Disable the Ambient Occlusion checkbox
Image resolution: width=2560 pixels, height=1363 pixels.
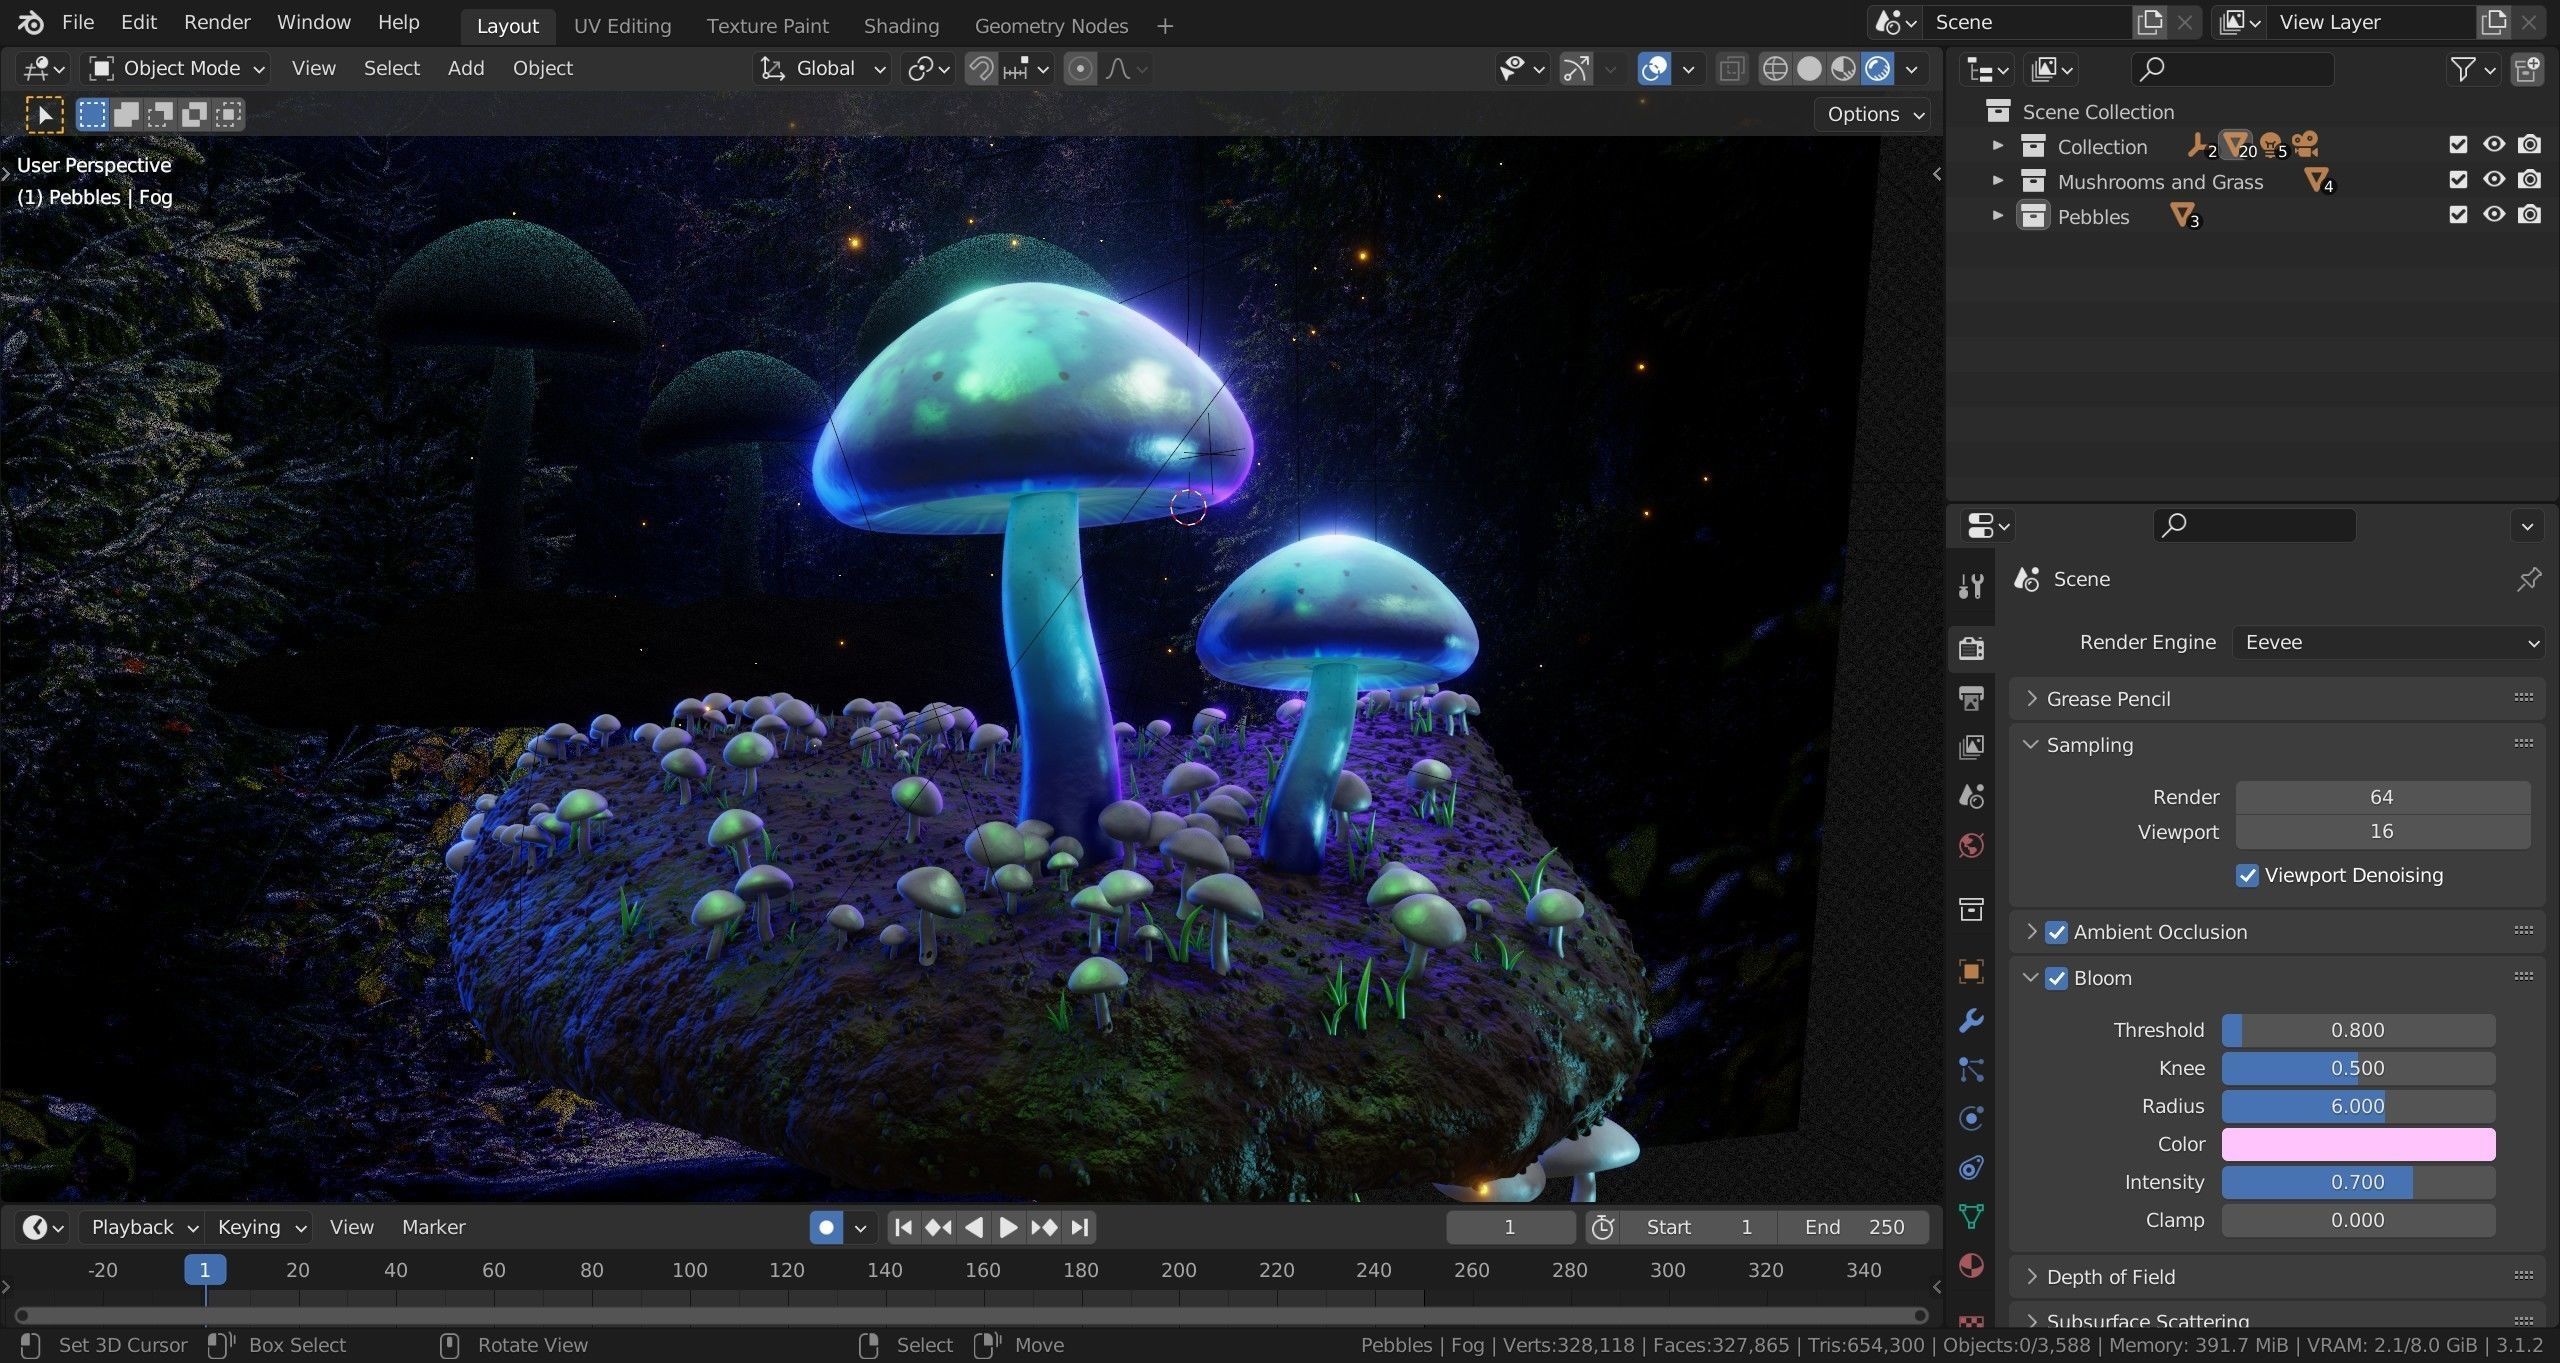(2056, 932)
